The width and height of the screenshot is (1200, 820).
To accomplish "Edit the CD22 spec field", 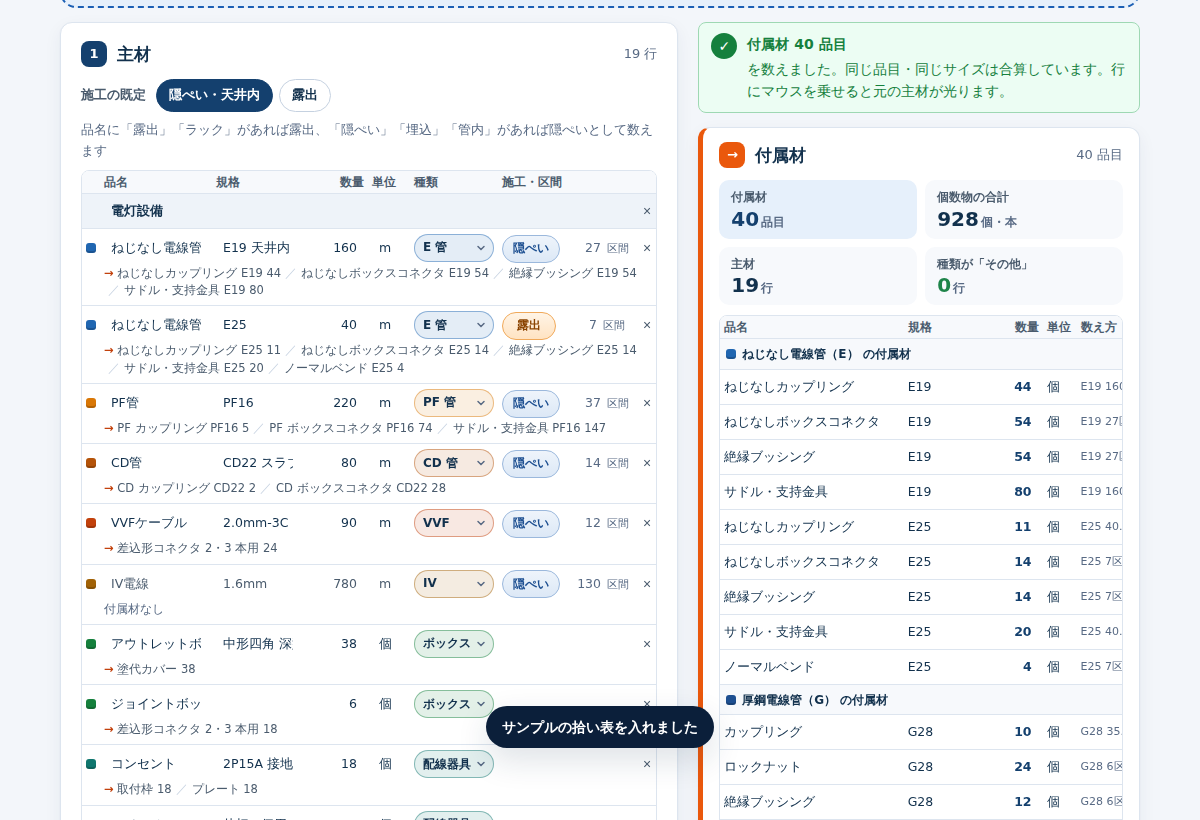I will 258,463.
